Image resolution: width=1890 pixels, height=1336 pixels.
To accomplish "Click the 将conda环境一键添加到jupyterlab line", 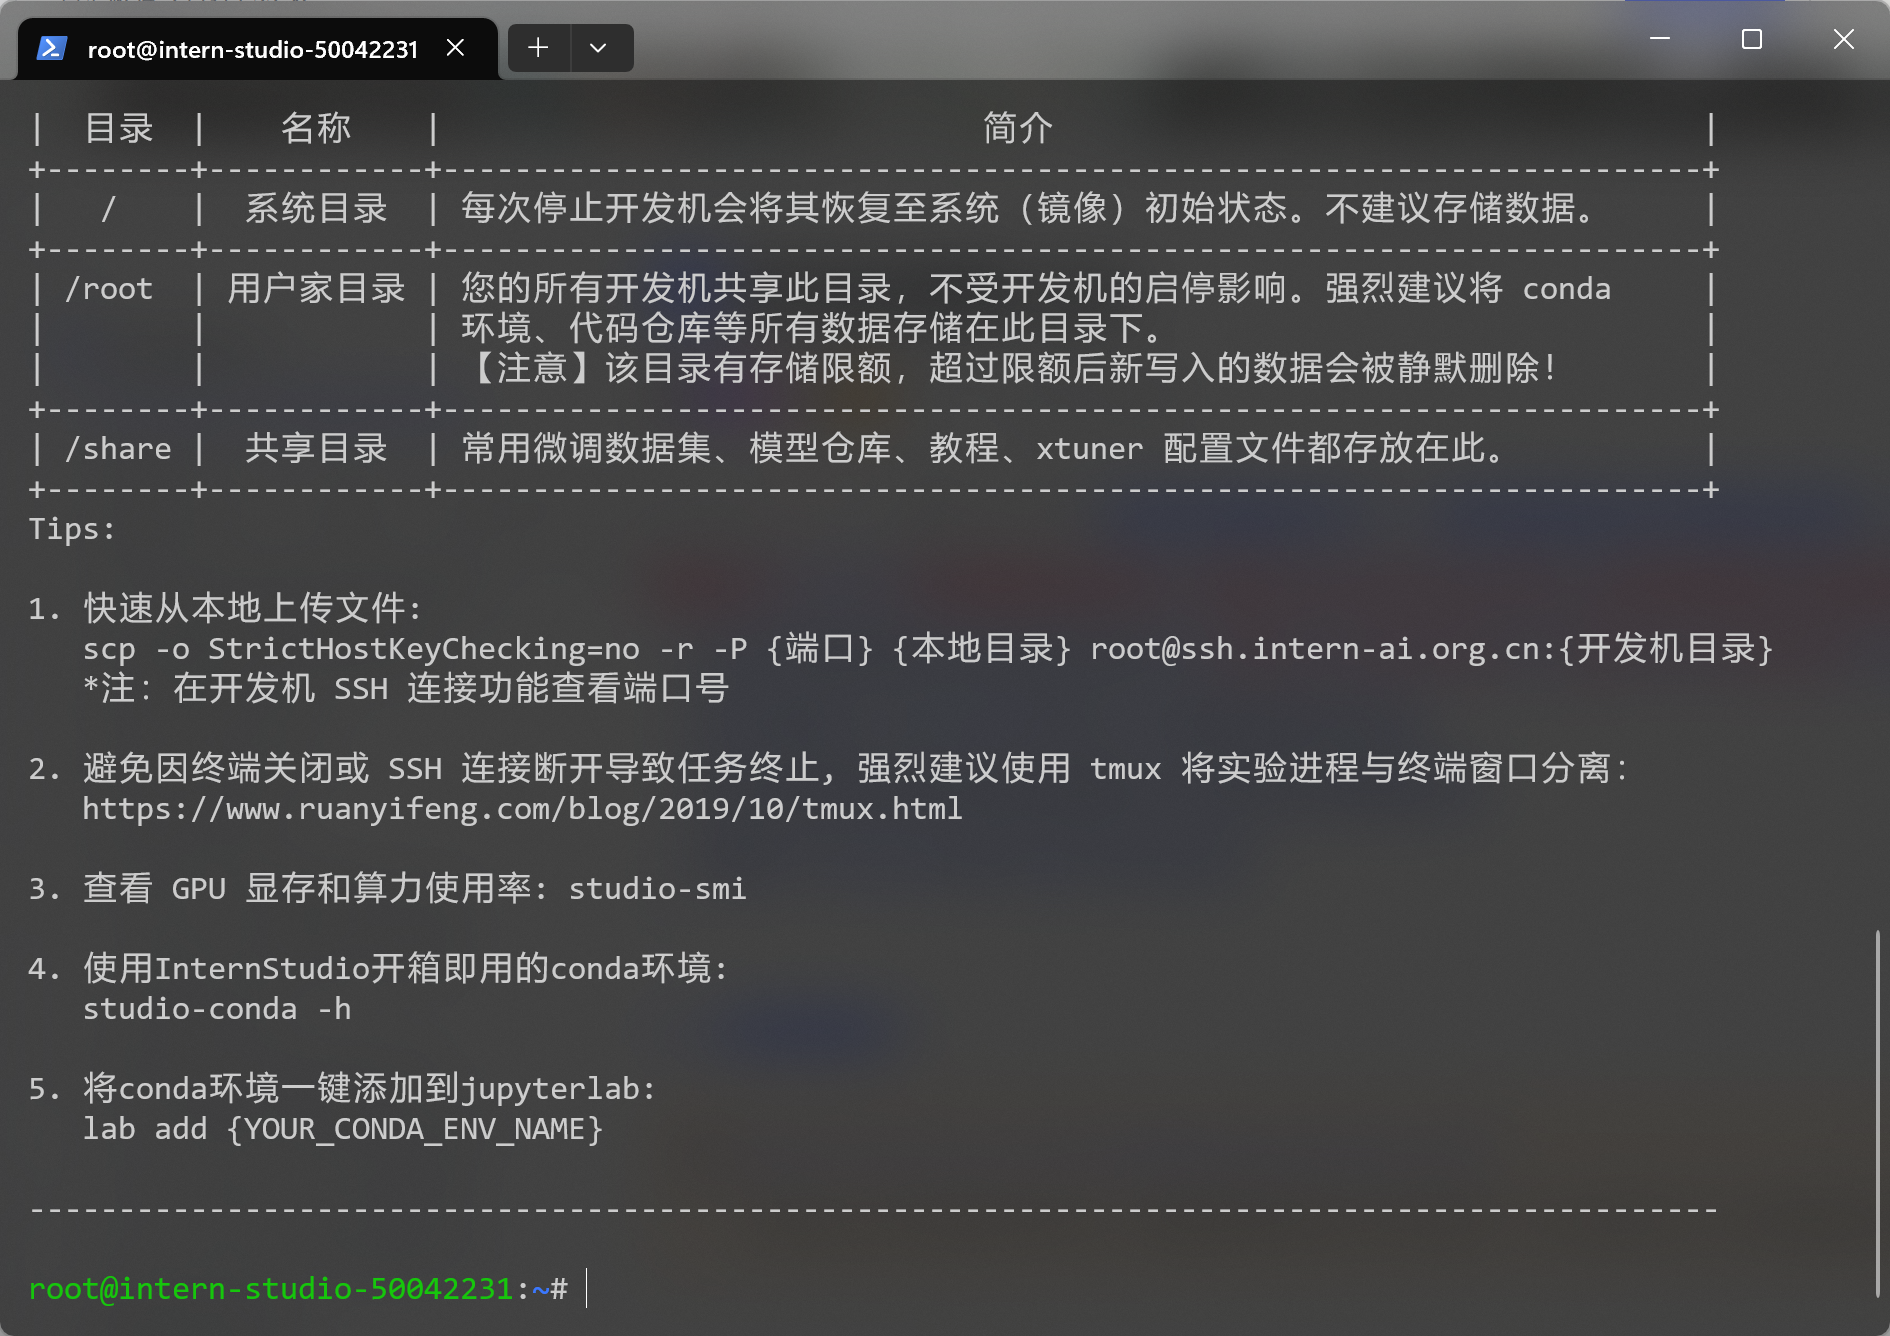I will [x=369, y=1088].
